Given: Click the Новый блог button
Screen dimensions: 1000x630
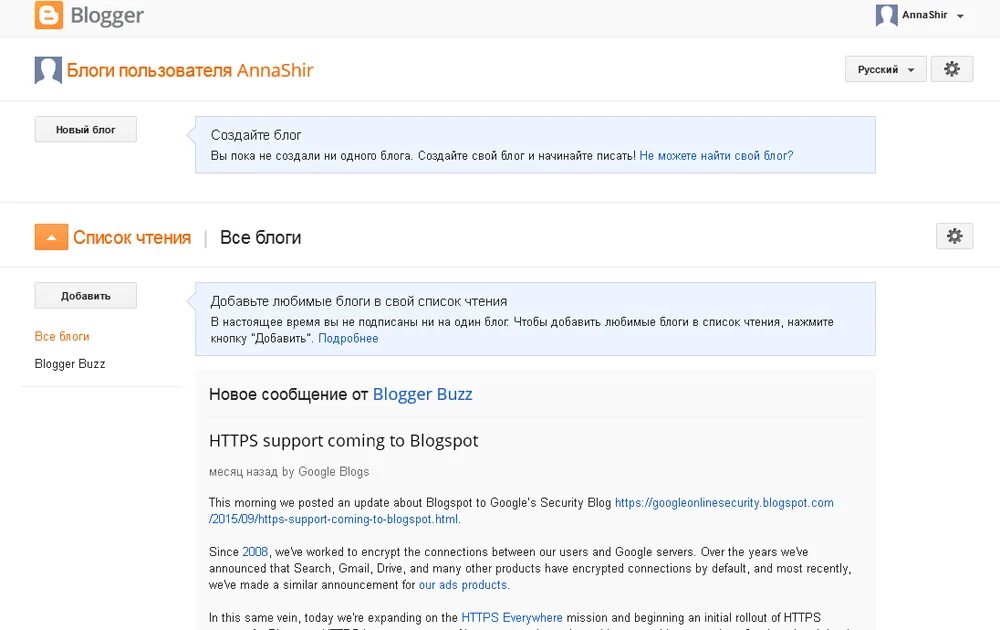Looking at the screenshot, I should tap(85, 129).
